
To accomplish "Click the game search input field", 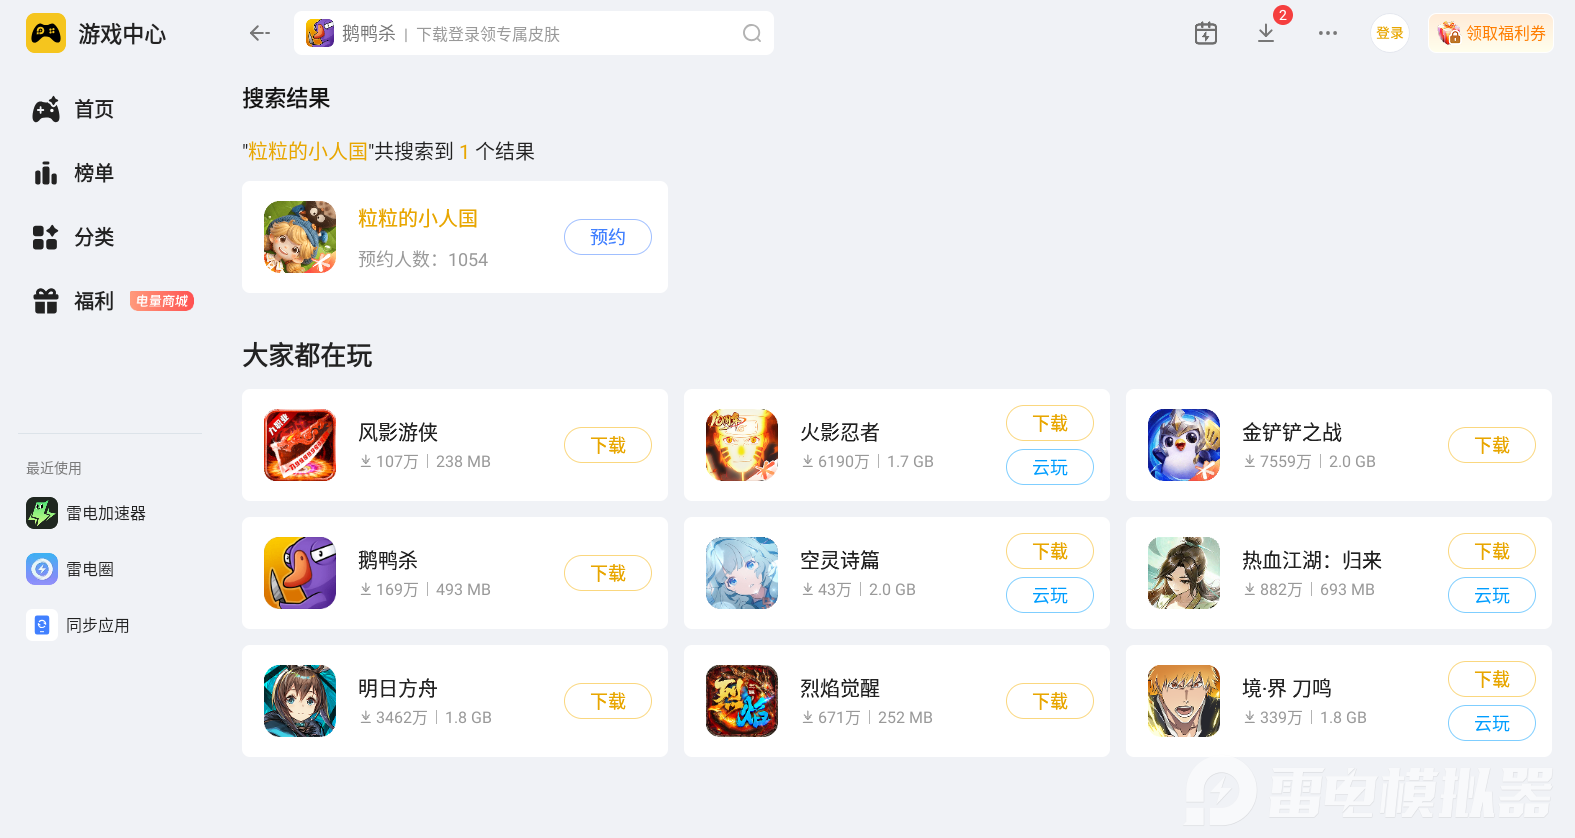I will tap(534, 33).
